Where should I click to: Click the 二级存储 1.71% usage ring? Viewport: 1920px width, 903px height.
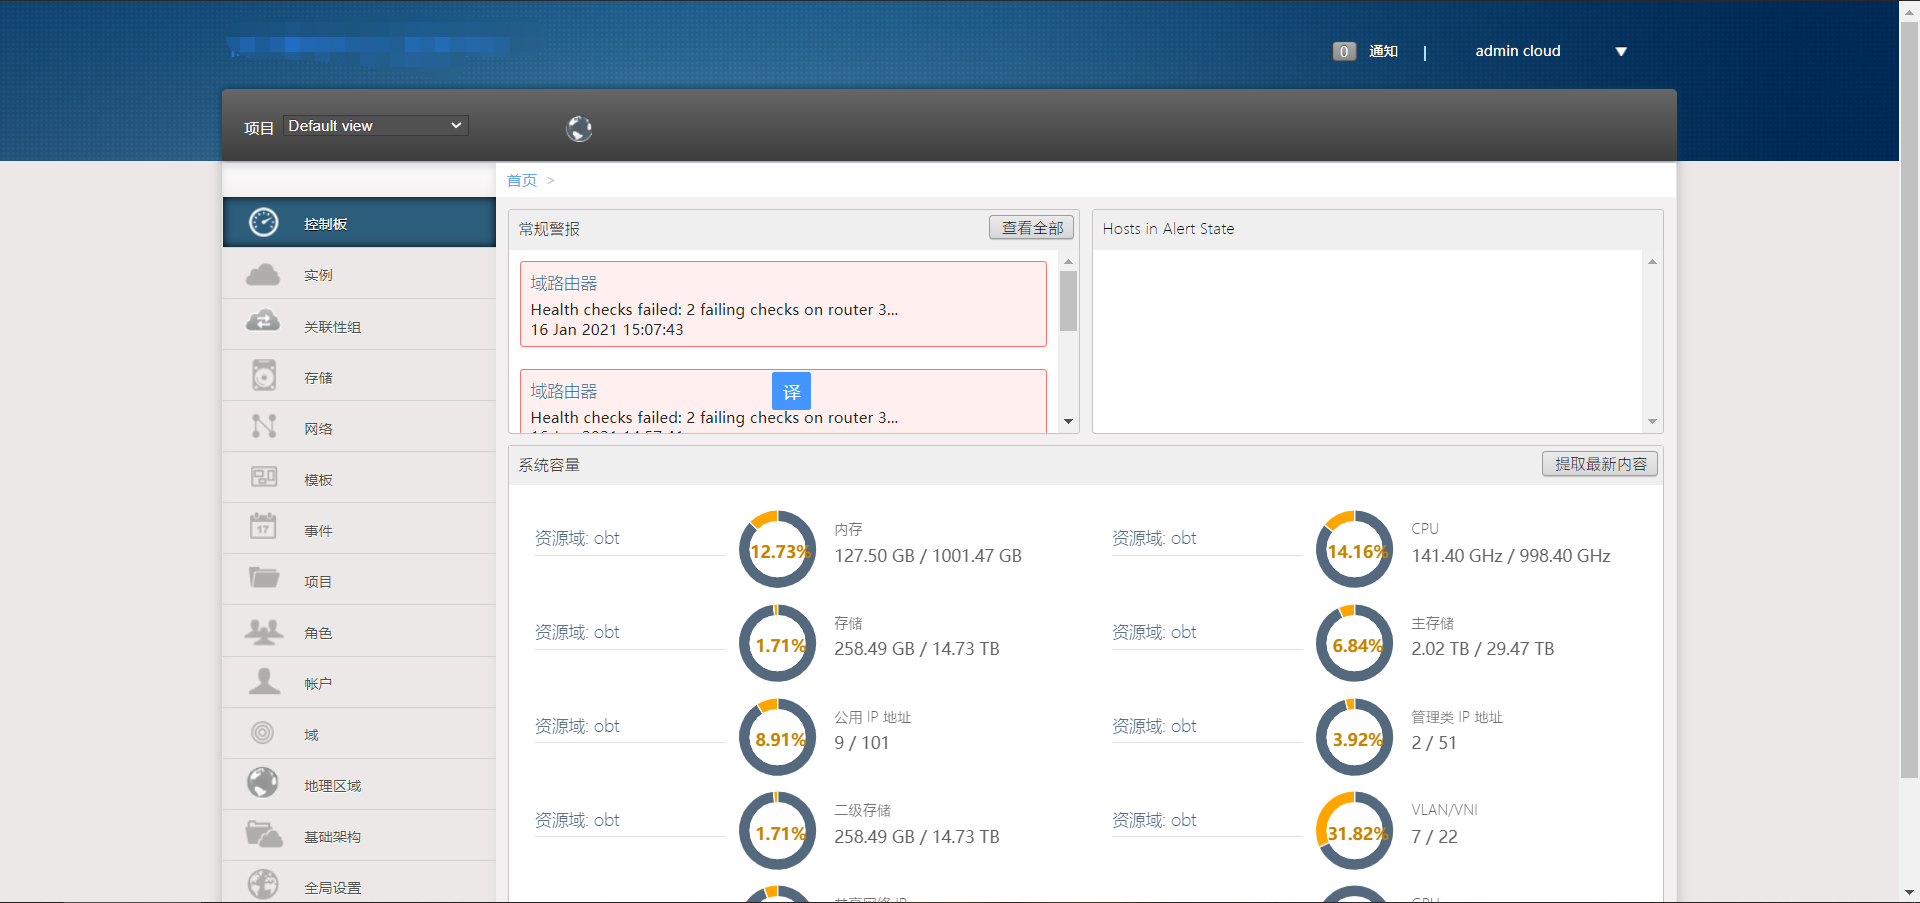(x=778, y=832)
